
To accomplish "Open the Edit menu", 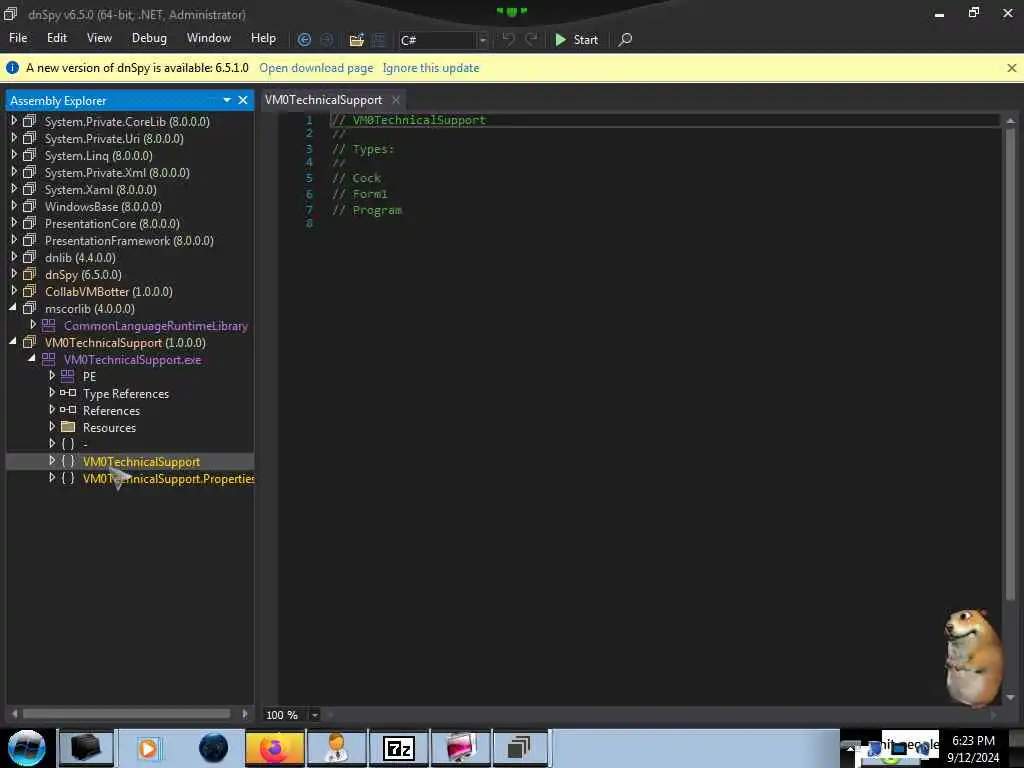I will pyautogui.click(x=57, y=38).
